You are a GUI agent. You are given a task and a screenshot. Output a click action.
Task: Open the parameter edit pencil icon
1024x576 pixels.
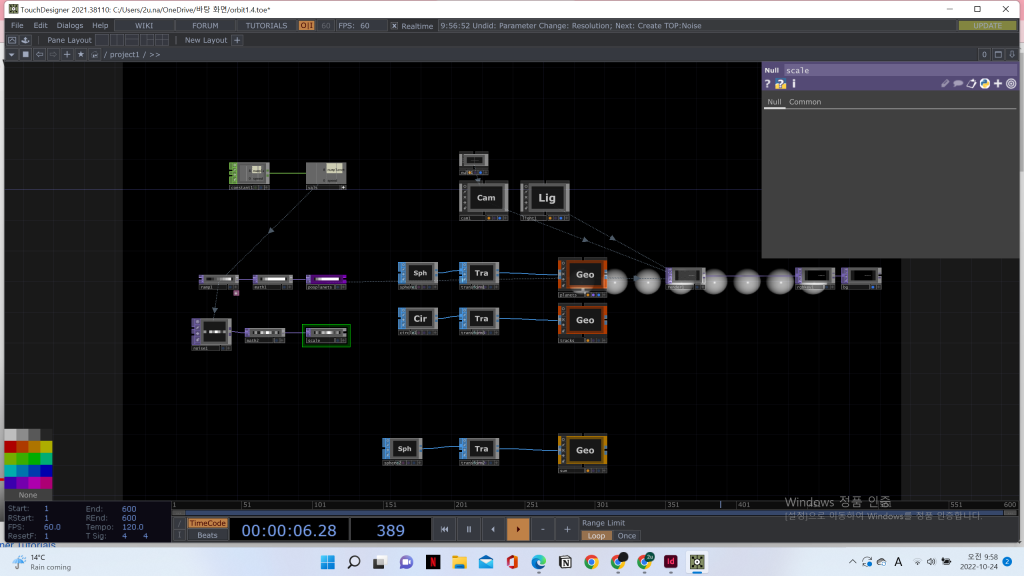tap(944, 84)
